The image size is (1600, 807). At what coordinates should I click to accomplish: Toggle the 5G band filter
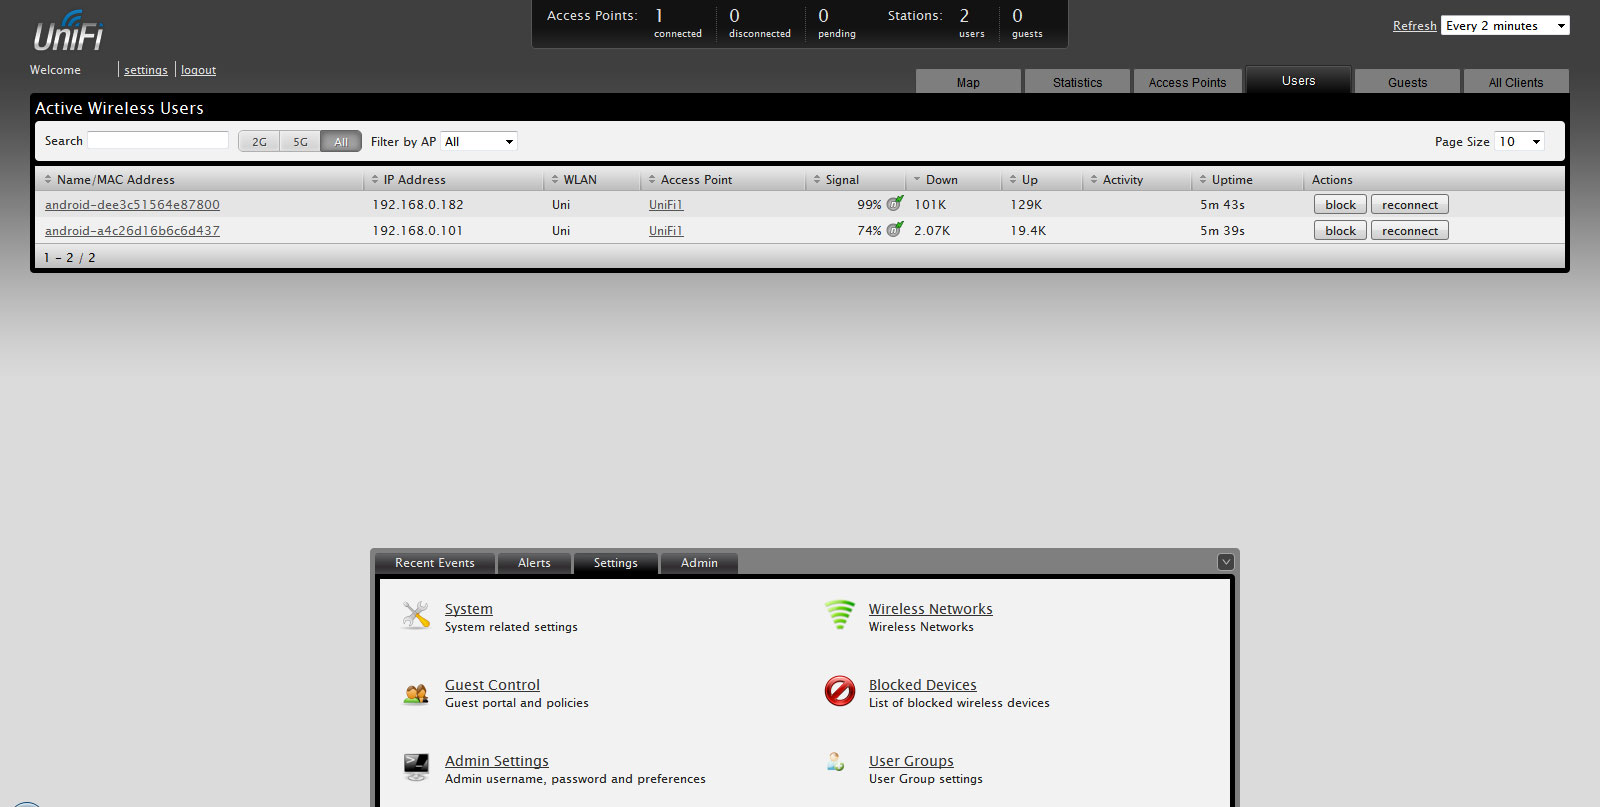[300, 142]
